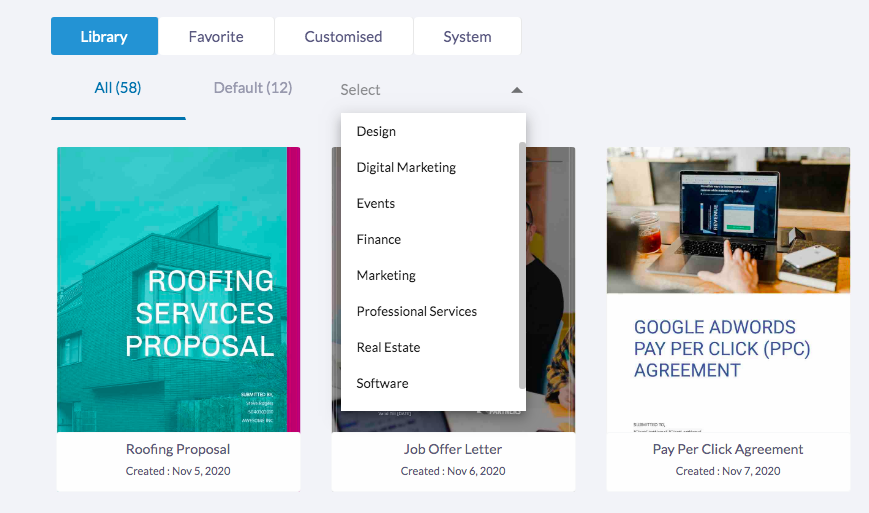Click 'Created : Nov 7, 2020' text
The image size is (869, 513).
point(728,471)
